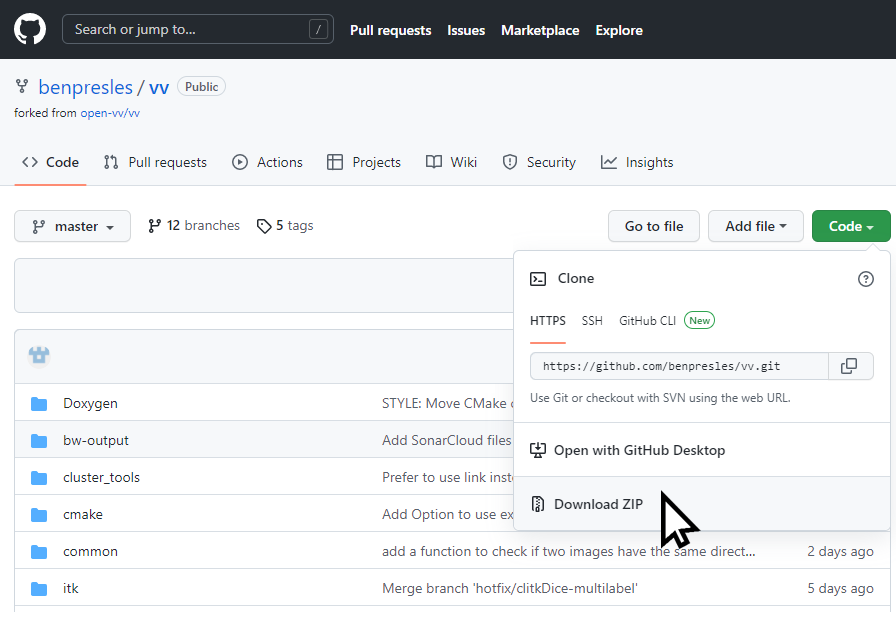Follow the open-vv/vv fork source link
896x618 pixels.
pyautogui.click(x=110, y=113)
